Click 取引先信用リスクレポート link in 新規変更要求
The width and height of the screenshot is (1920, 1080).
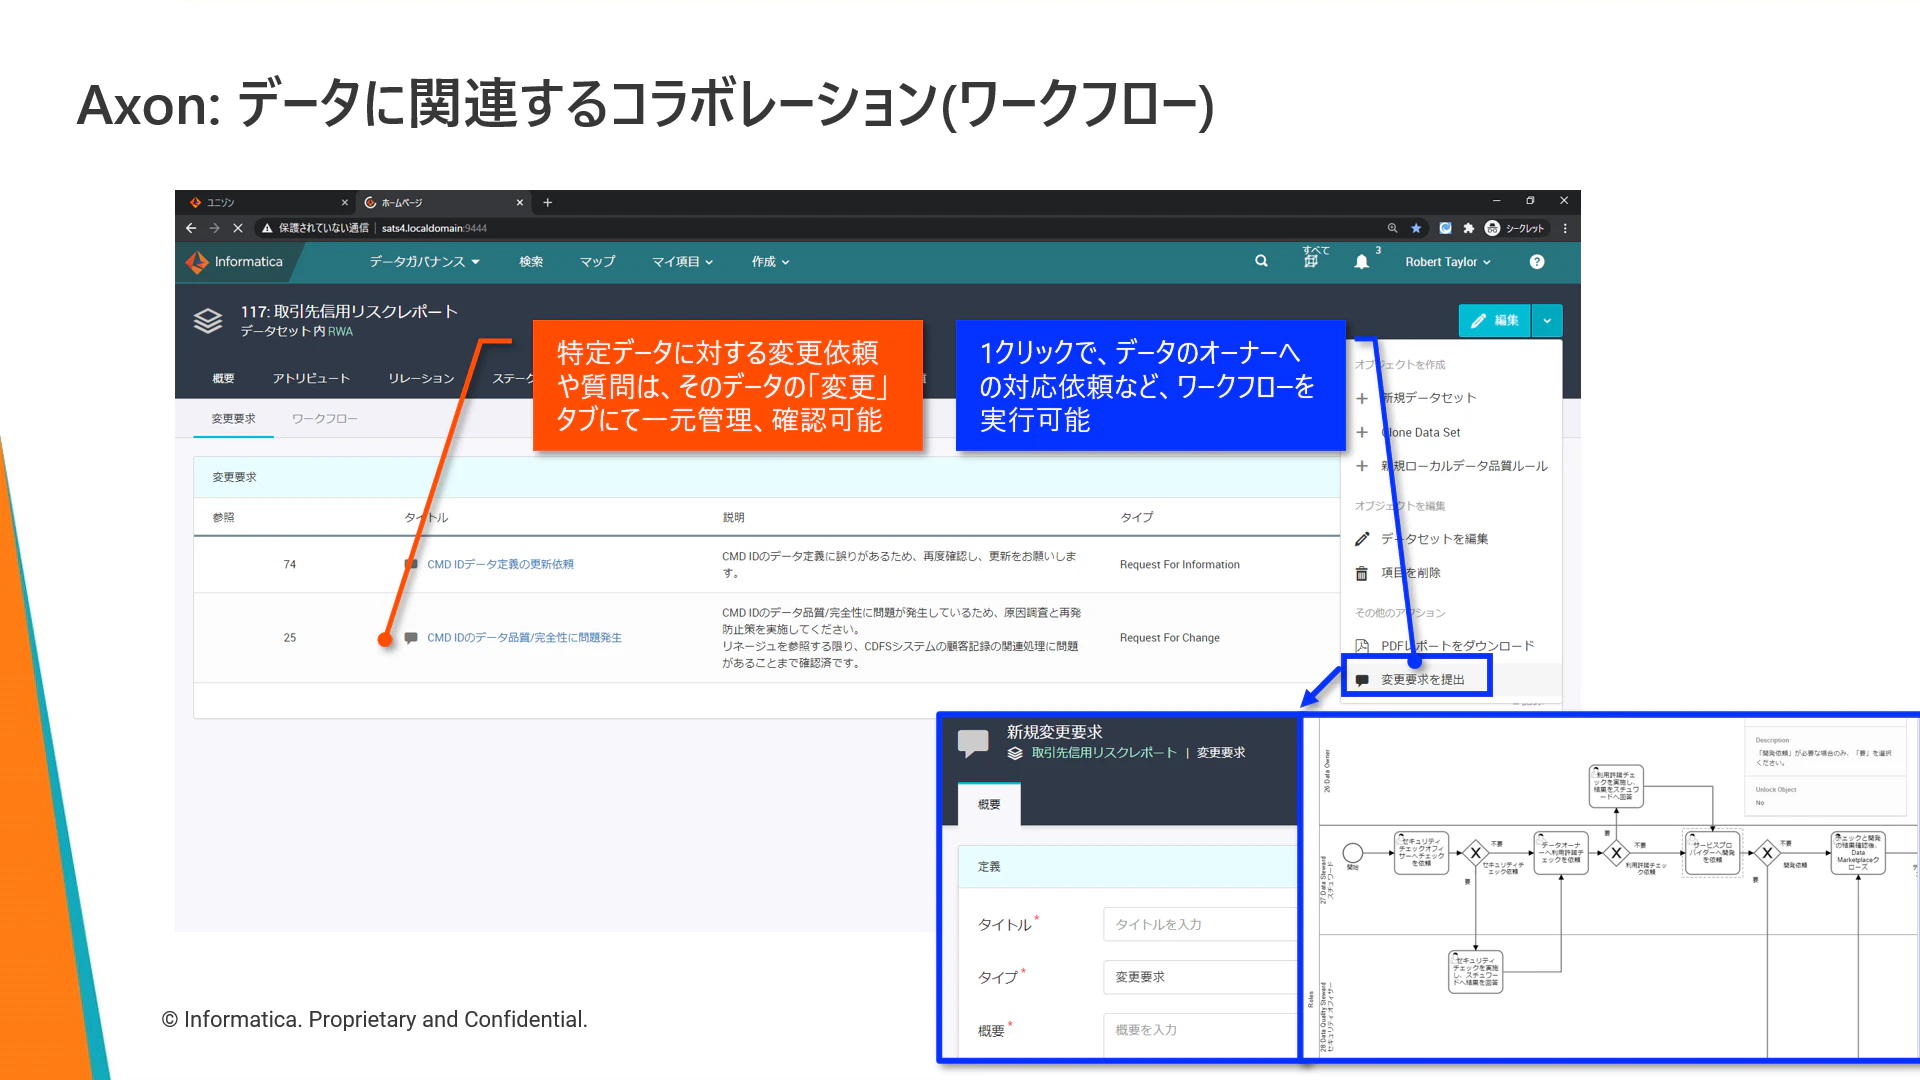(x=1104, y=753)
